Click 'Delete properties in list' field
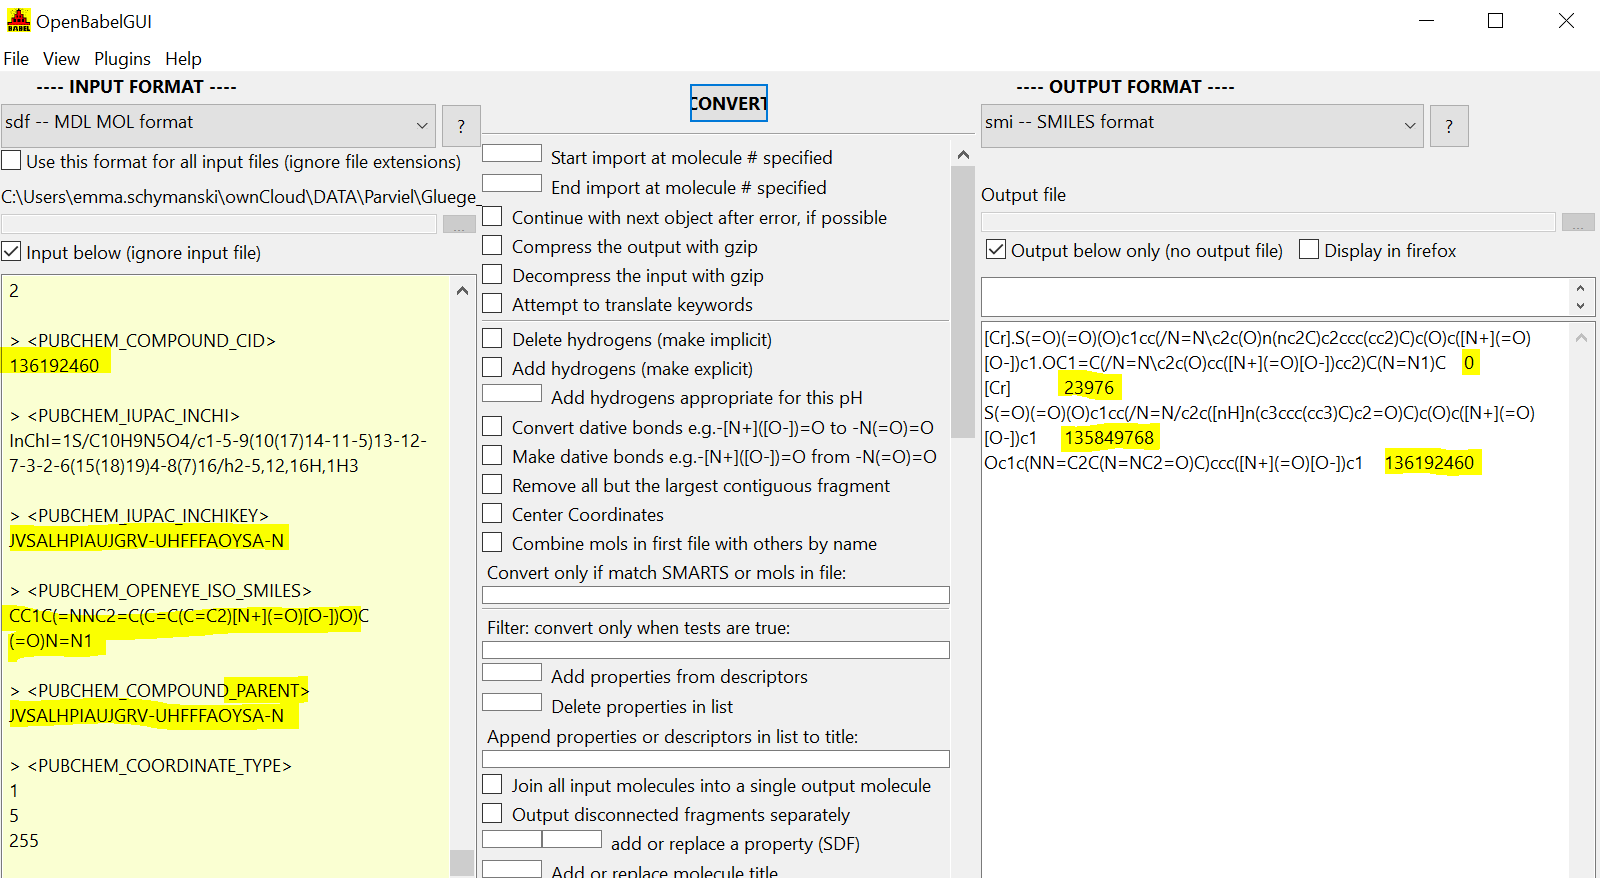Image resolution: width=1600 pixels, height=878 pixels. tap(512, 702)
